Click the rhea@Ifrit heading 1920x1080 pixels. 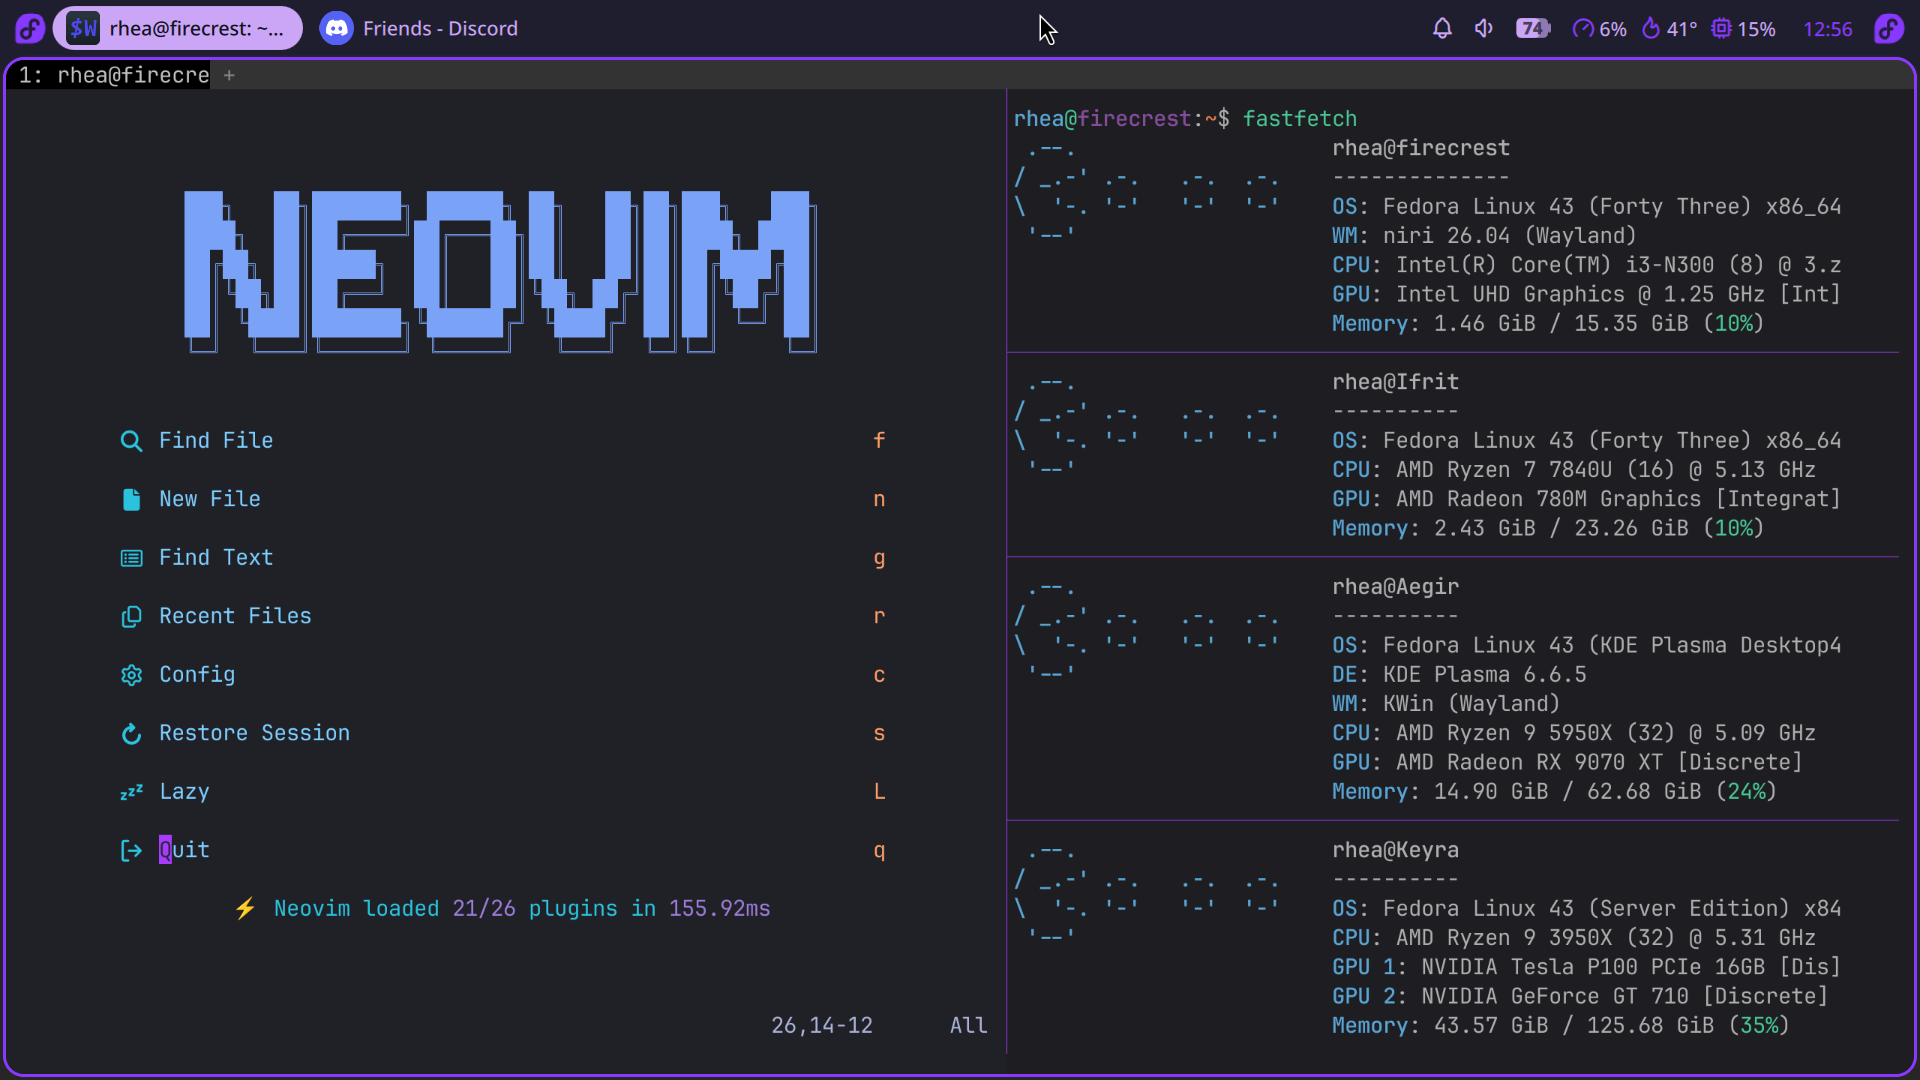point(1395,382)
